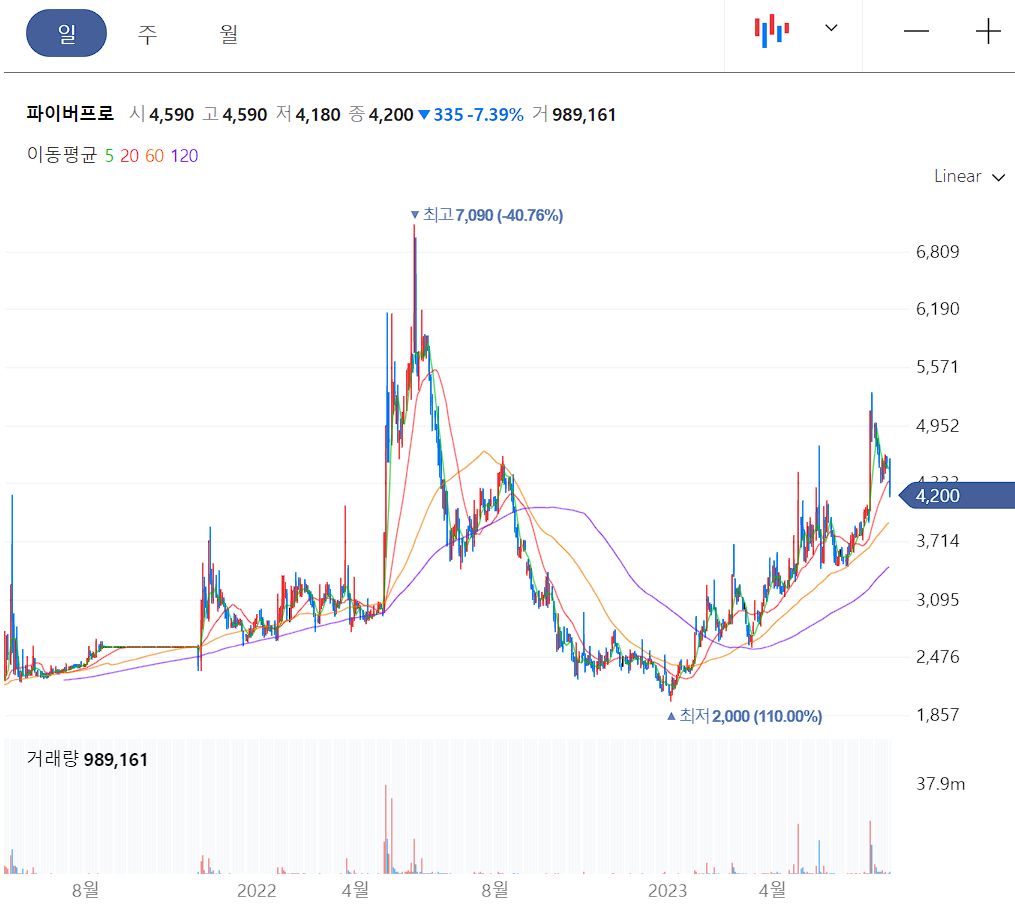The width and height of the screenshot is (1015, 920).
Task: Zoom out using the minus icon
Action: pyautogui.click(x=916, y=31)
